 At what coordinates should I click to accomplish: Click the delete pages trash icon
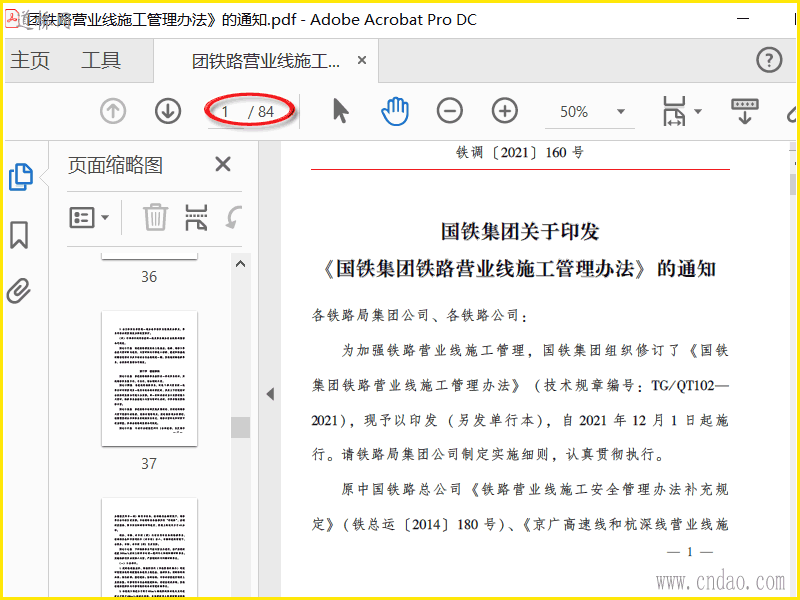click(155, 217)
